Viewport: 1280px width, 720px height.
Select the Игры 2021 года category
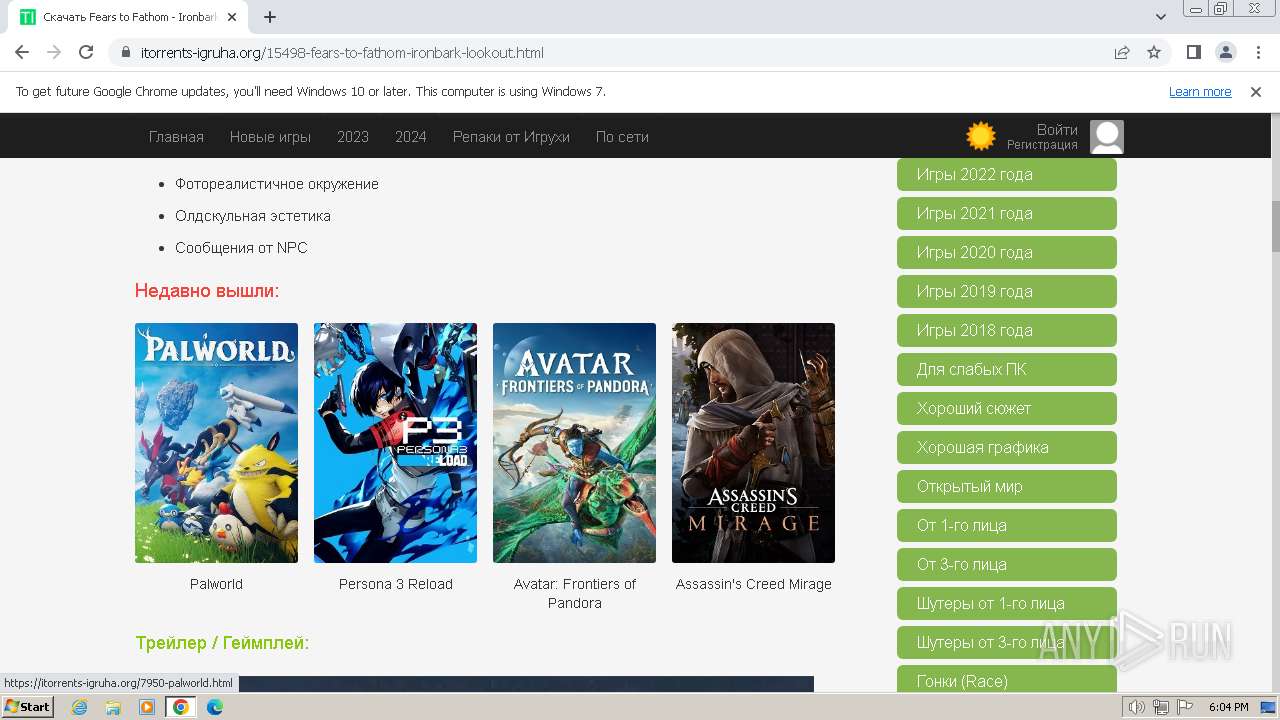pos(1007,213)
